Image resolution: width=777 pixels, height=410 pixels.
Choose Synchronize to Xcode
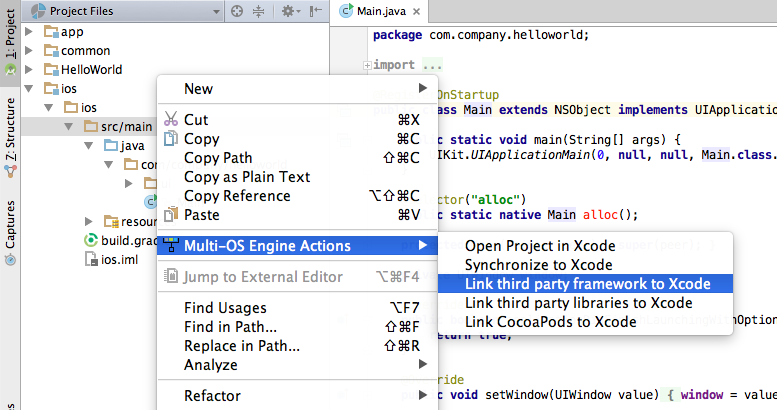pyautogui.click(x=585, y=265)
